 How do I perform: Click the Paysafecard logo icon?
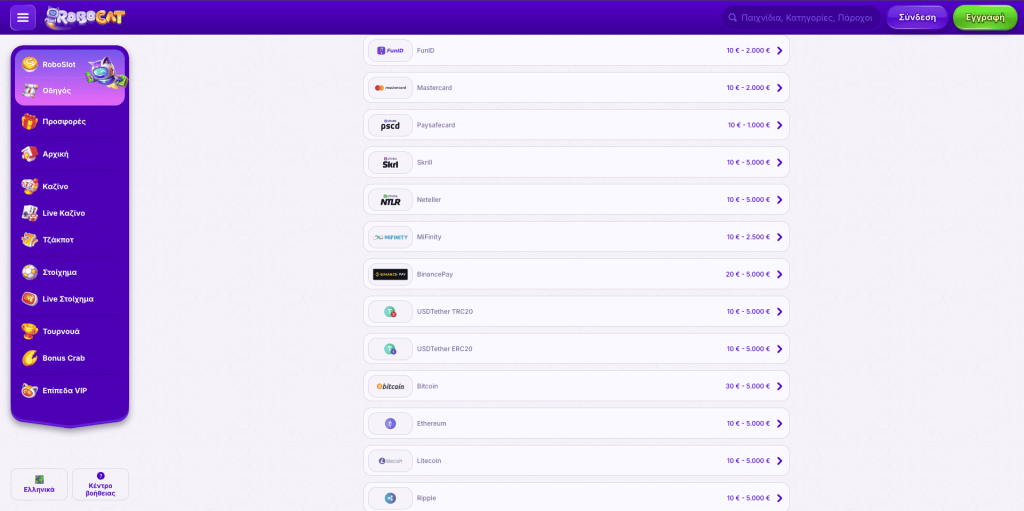pyautogui.click(x=390, y=125)
